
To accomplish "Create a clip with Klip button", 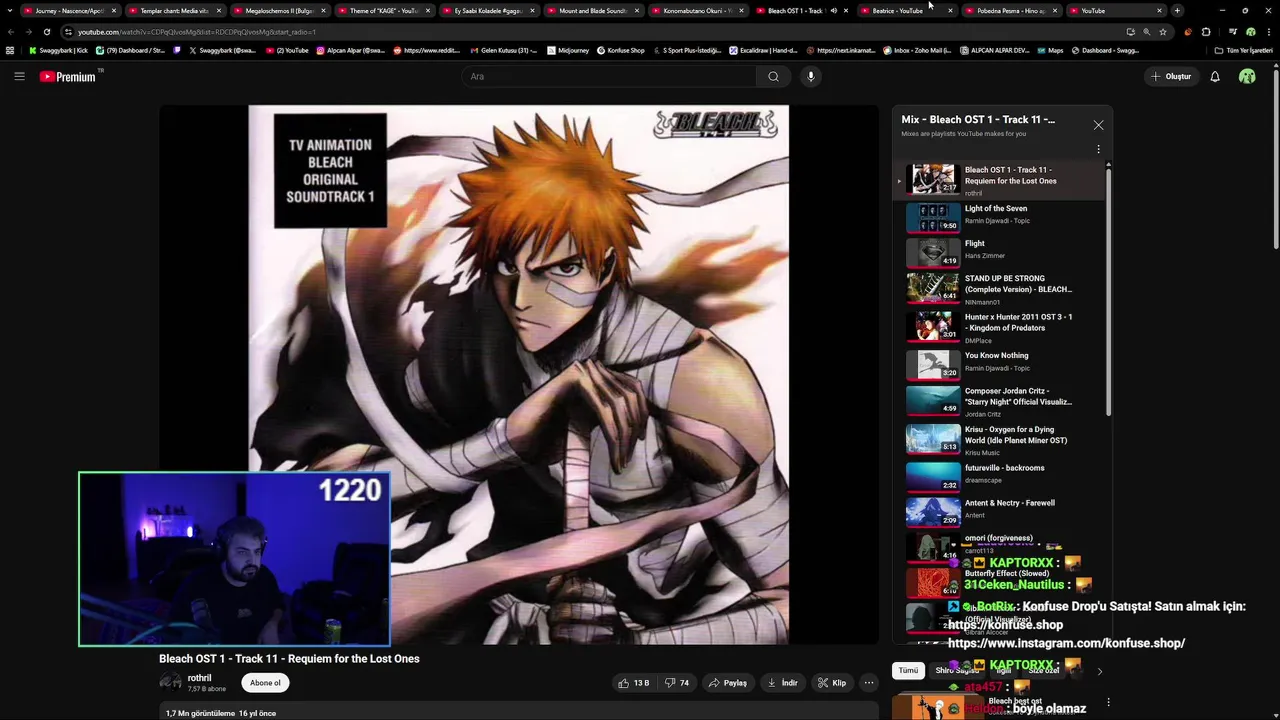I will [x=832, y=683].
